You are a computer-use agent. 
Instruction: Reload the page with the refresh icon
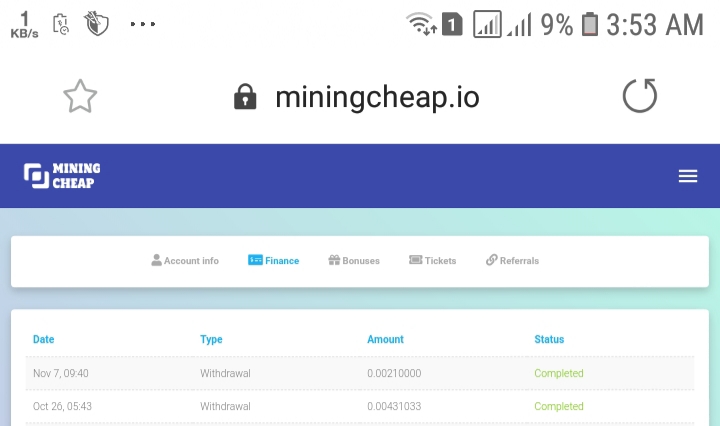click(640, 95)
